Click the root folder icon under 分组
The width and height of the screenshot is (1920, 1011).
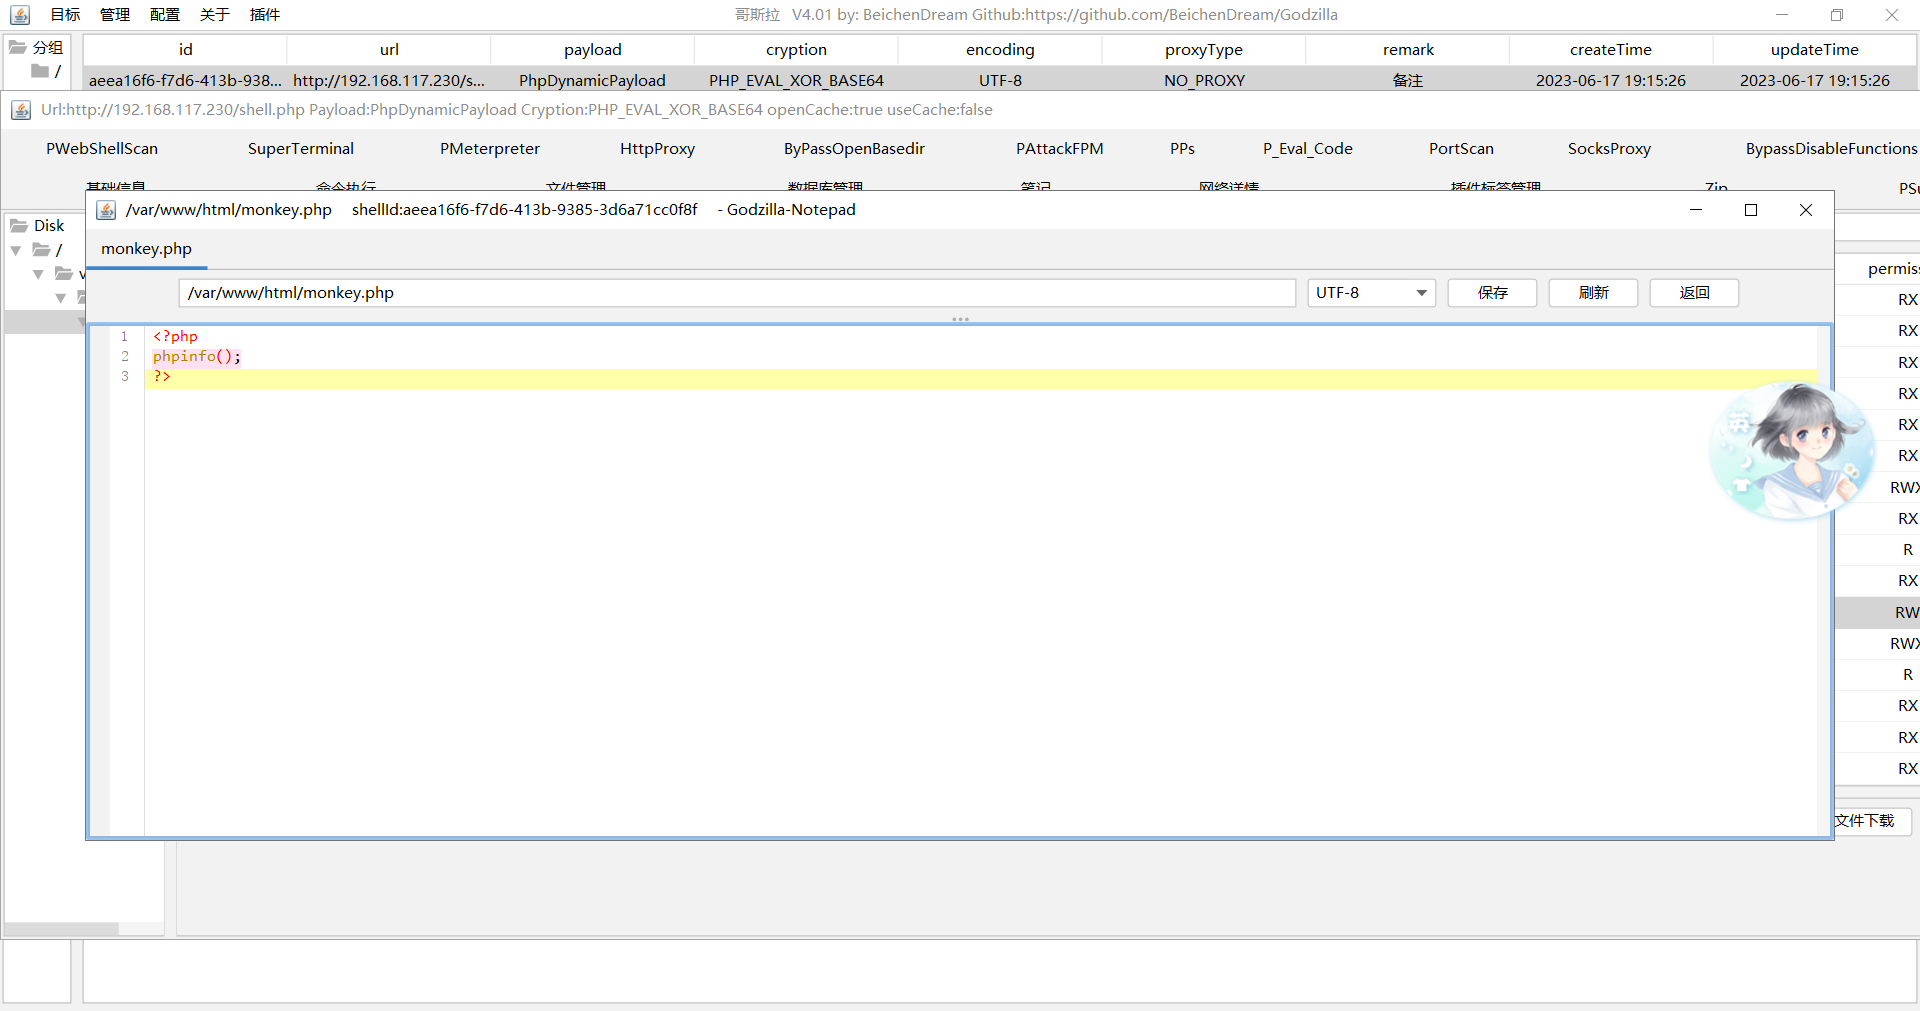(40, 71)
